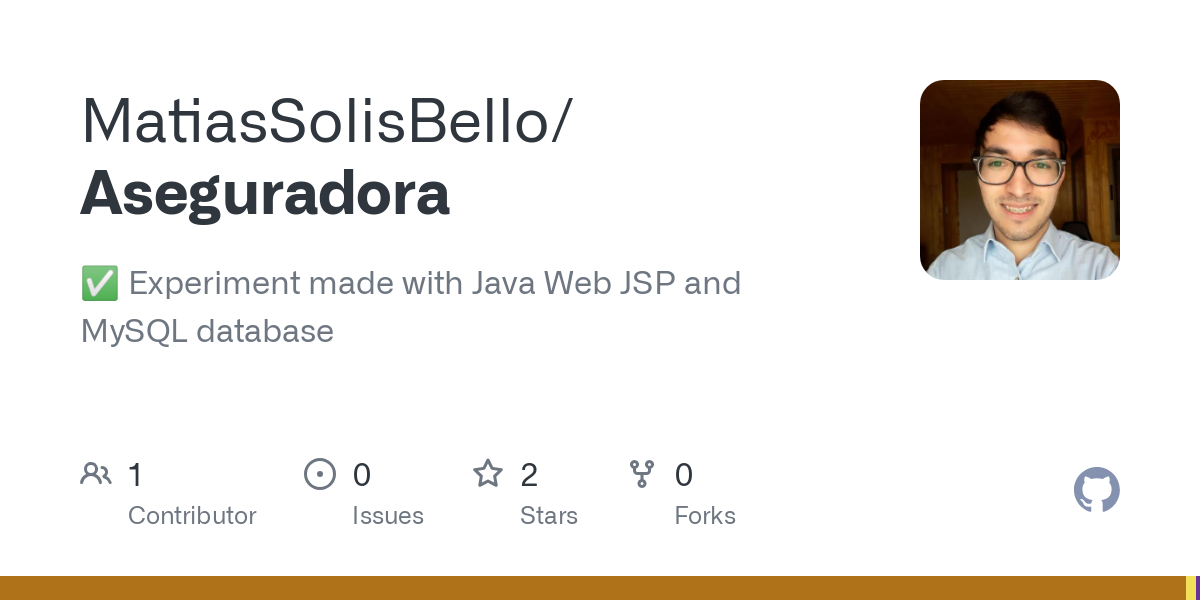Screen dimensions: 1200x600
Task: Open the MatiasSolisBello owner name
Action: [326, 121]
